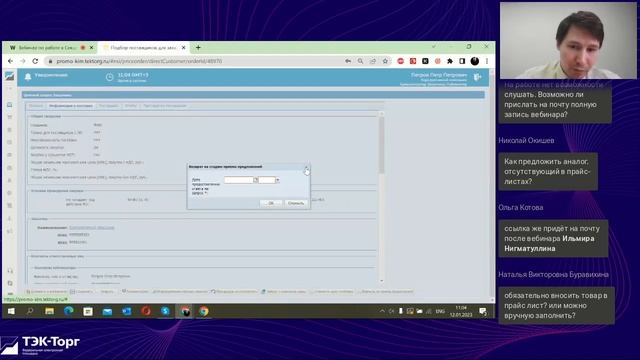Toggle the browser side panel
Viewport: 640px width, 360px height.
(462, 61)
